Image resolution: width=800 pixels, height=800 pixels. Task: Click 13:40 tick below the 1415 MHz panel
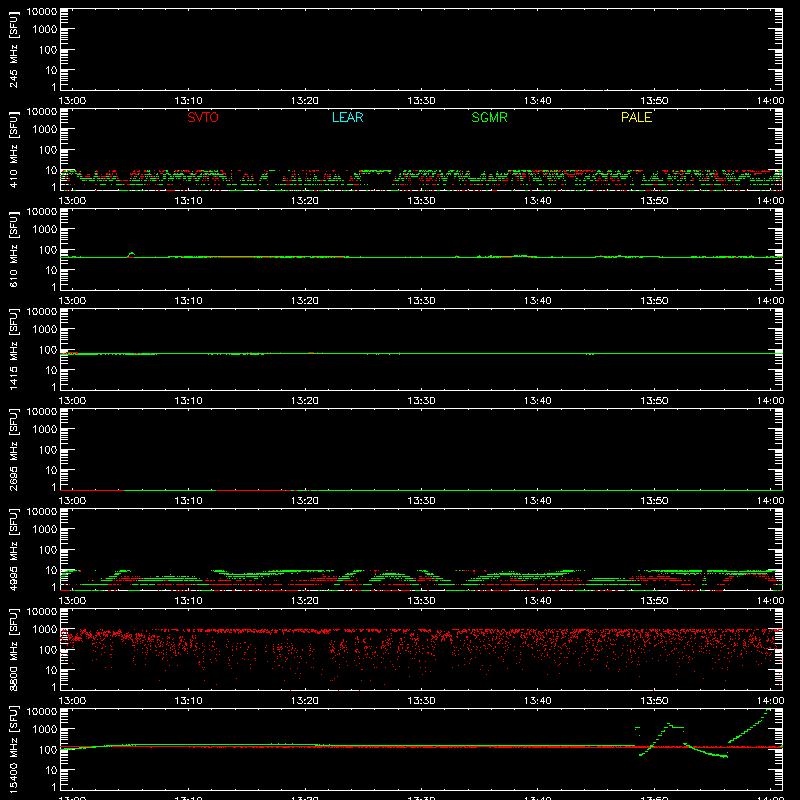(x=537, y=401)
